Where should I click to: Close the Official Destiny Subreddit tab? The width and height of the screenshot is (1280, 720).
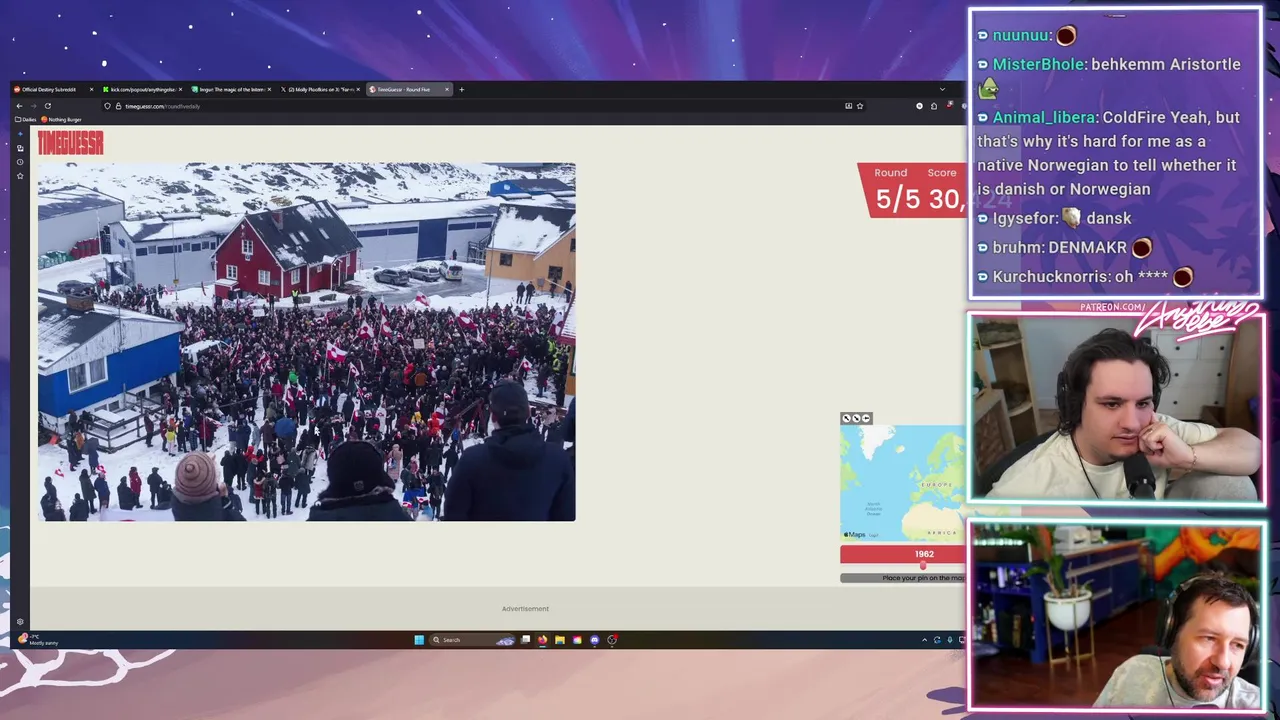91,89
